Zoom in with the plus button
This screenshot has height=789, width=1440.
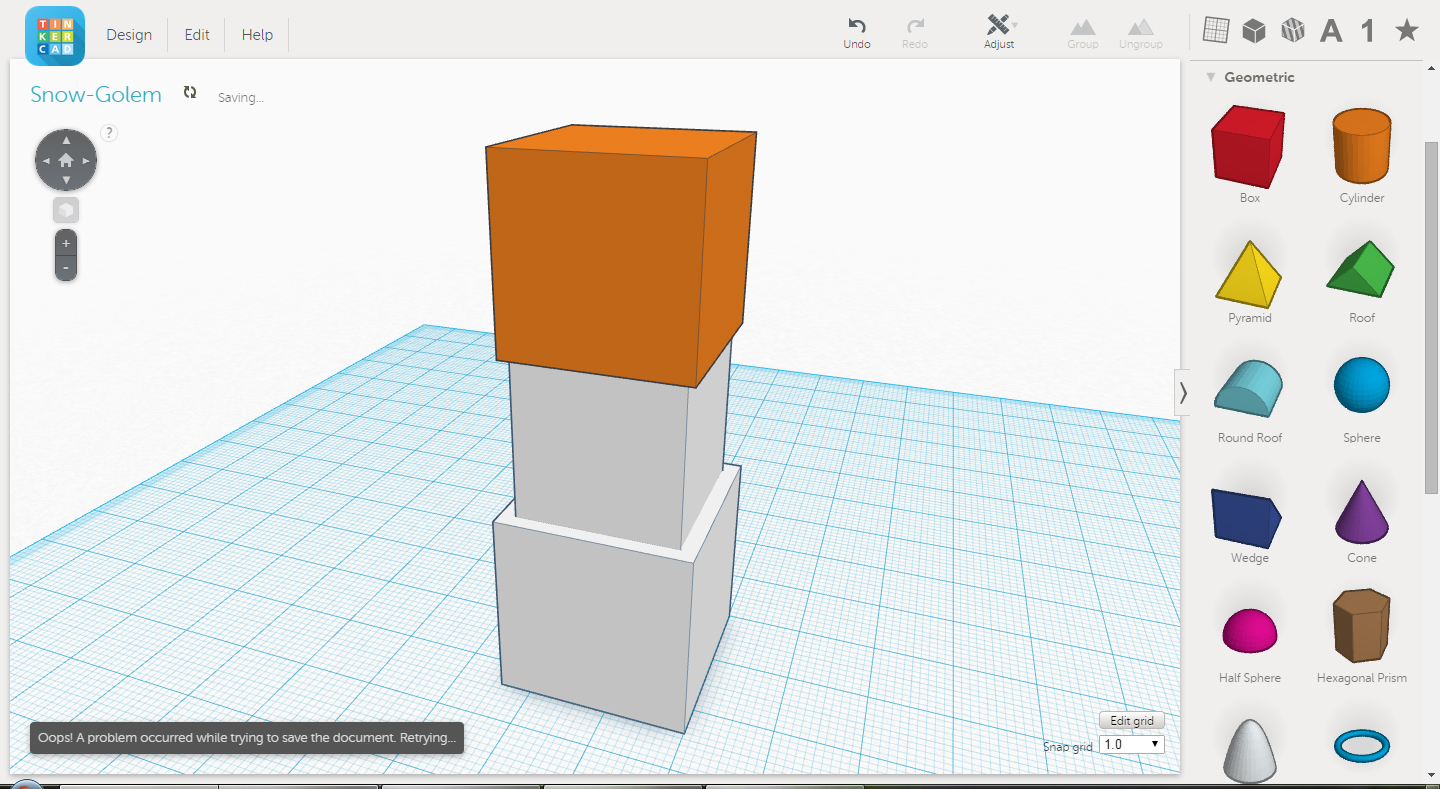click(66, 243)
